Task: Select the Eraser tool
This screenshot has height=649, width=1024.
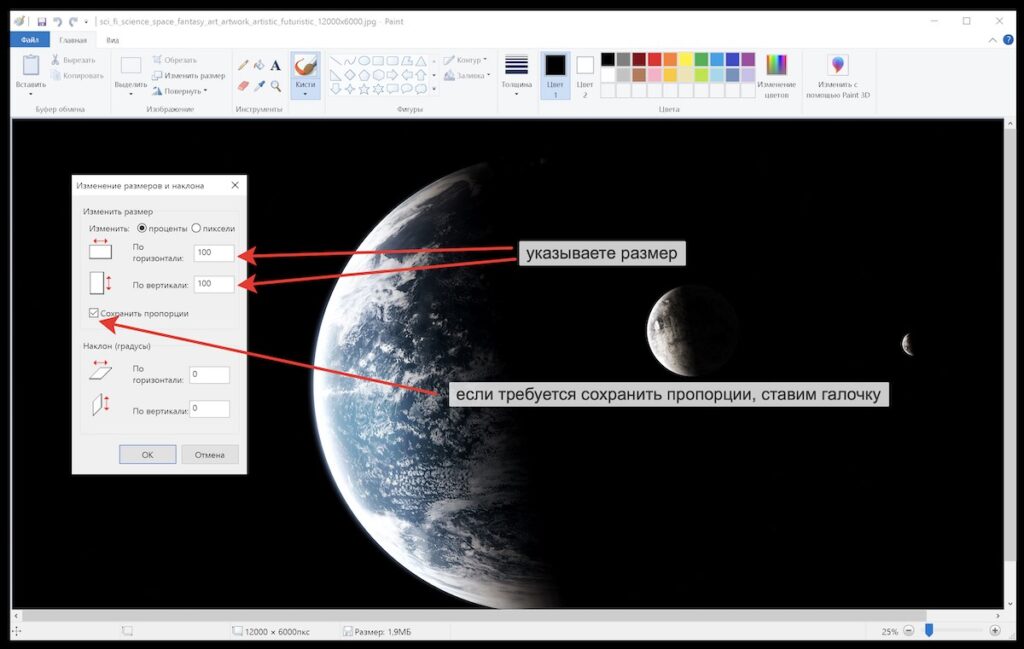Action: point(243,86)
